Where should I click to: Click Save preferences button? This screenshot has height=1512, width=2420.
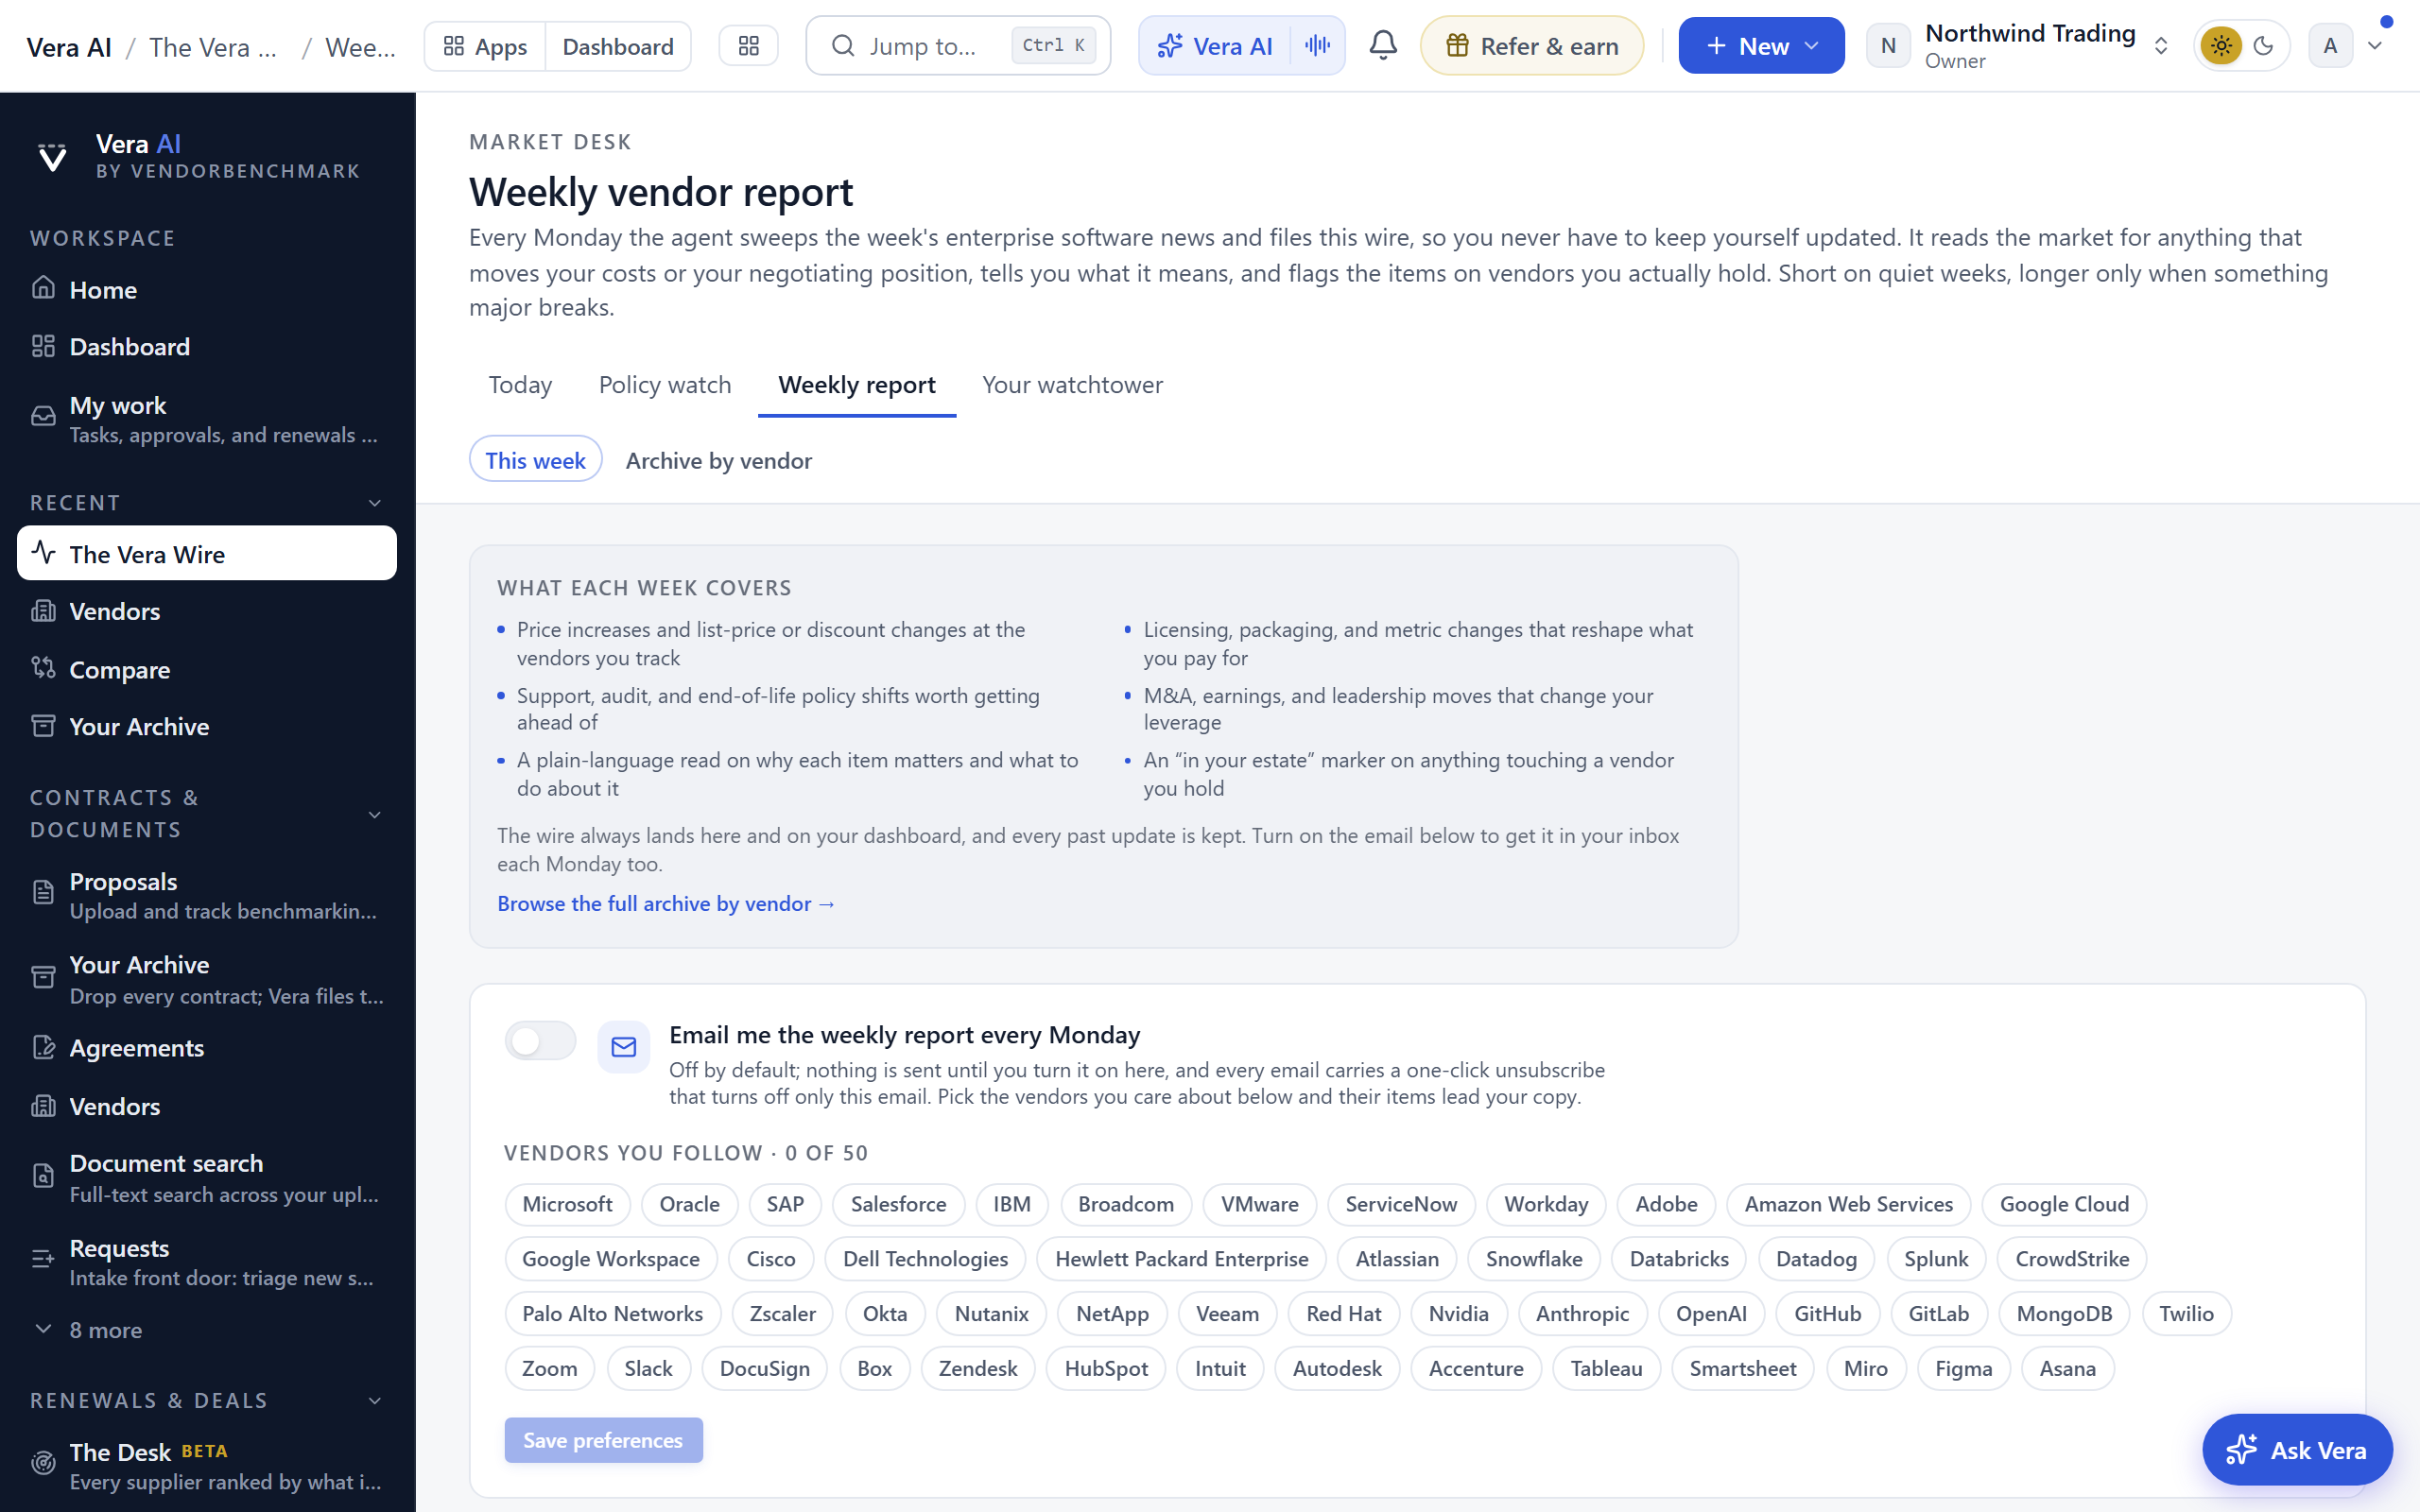click(603, 1440)
